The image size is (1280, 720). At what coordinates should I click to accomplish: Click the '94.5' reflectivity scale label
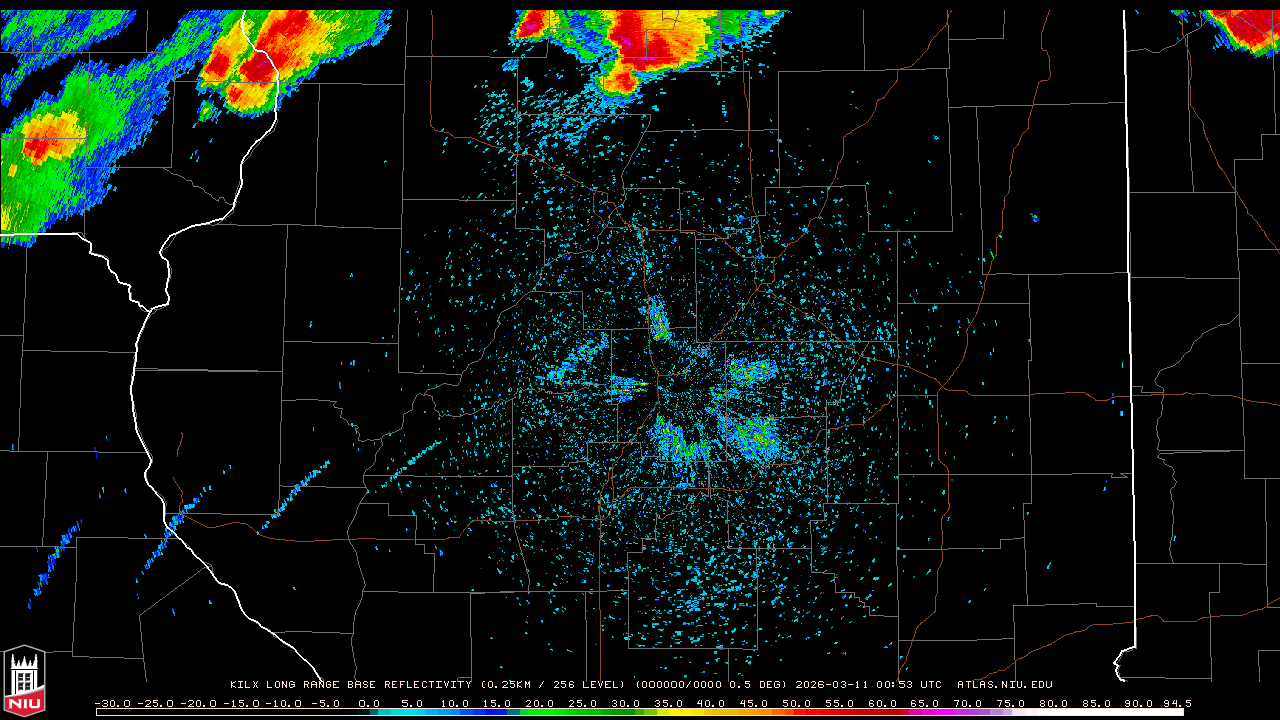pos(1176,703)
